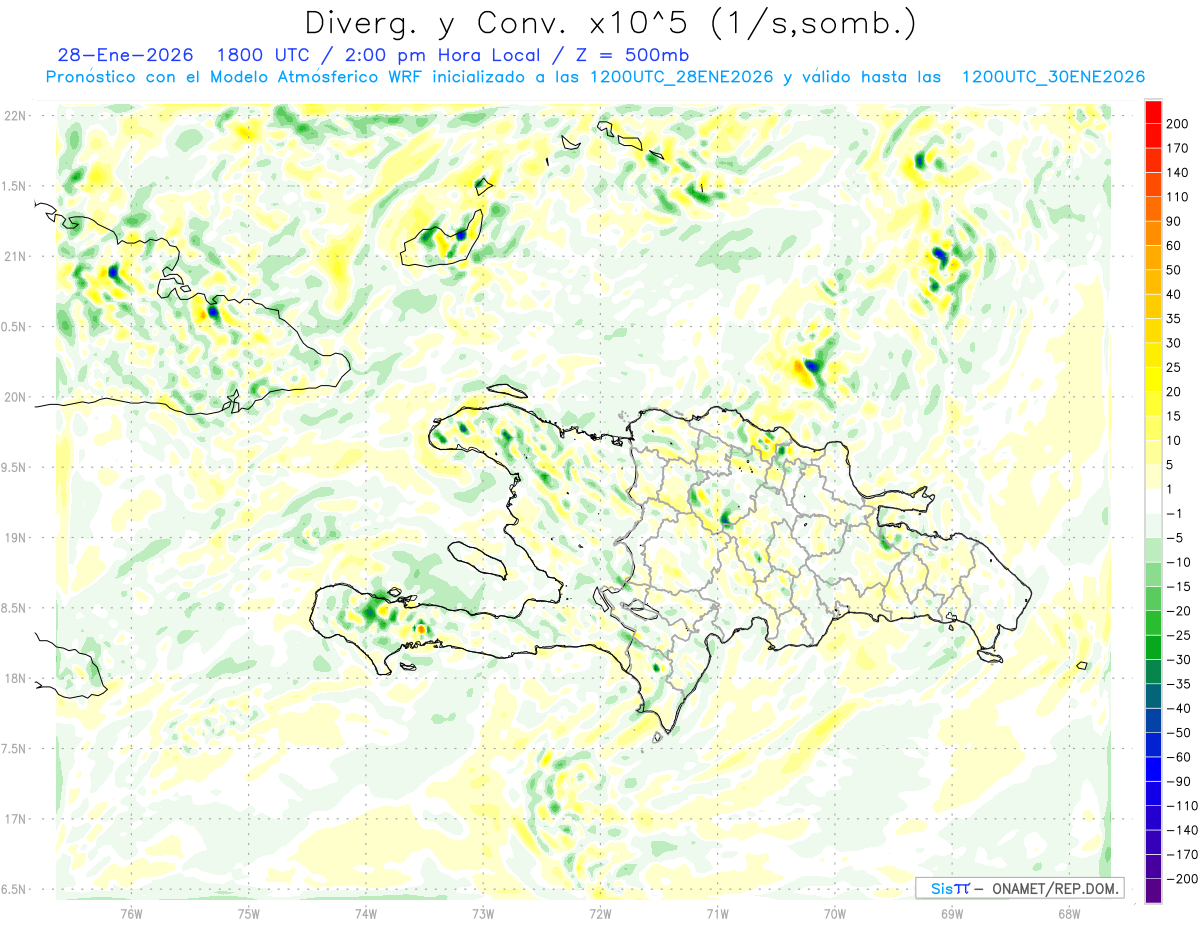Click the '0.5N' latitude label
The height and width of the screenshot is (927, 1200).
(14, 327)
